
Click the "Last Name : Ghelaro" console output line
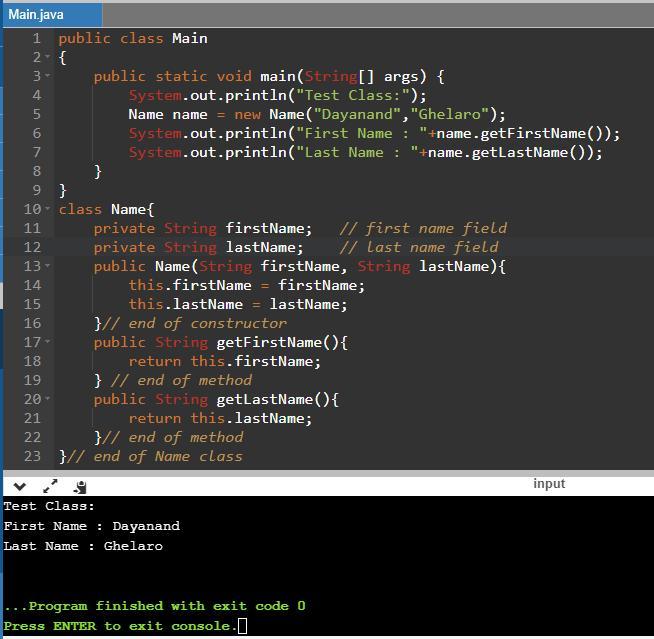pos(83,547)
